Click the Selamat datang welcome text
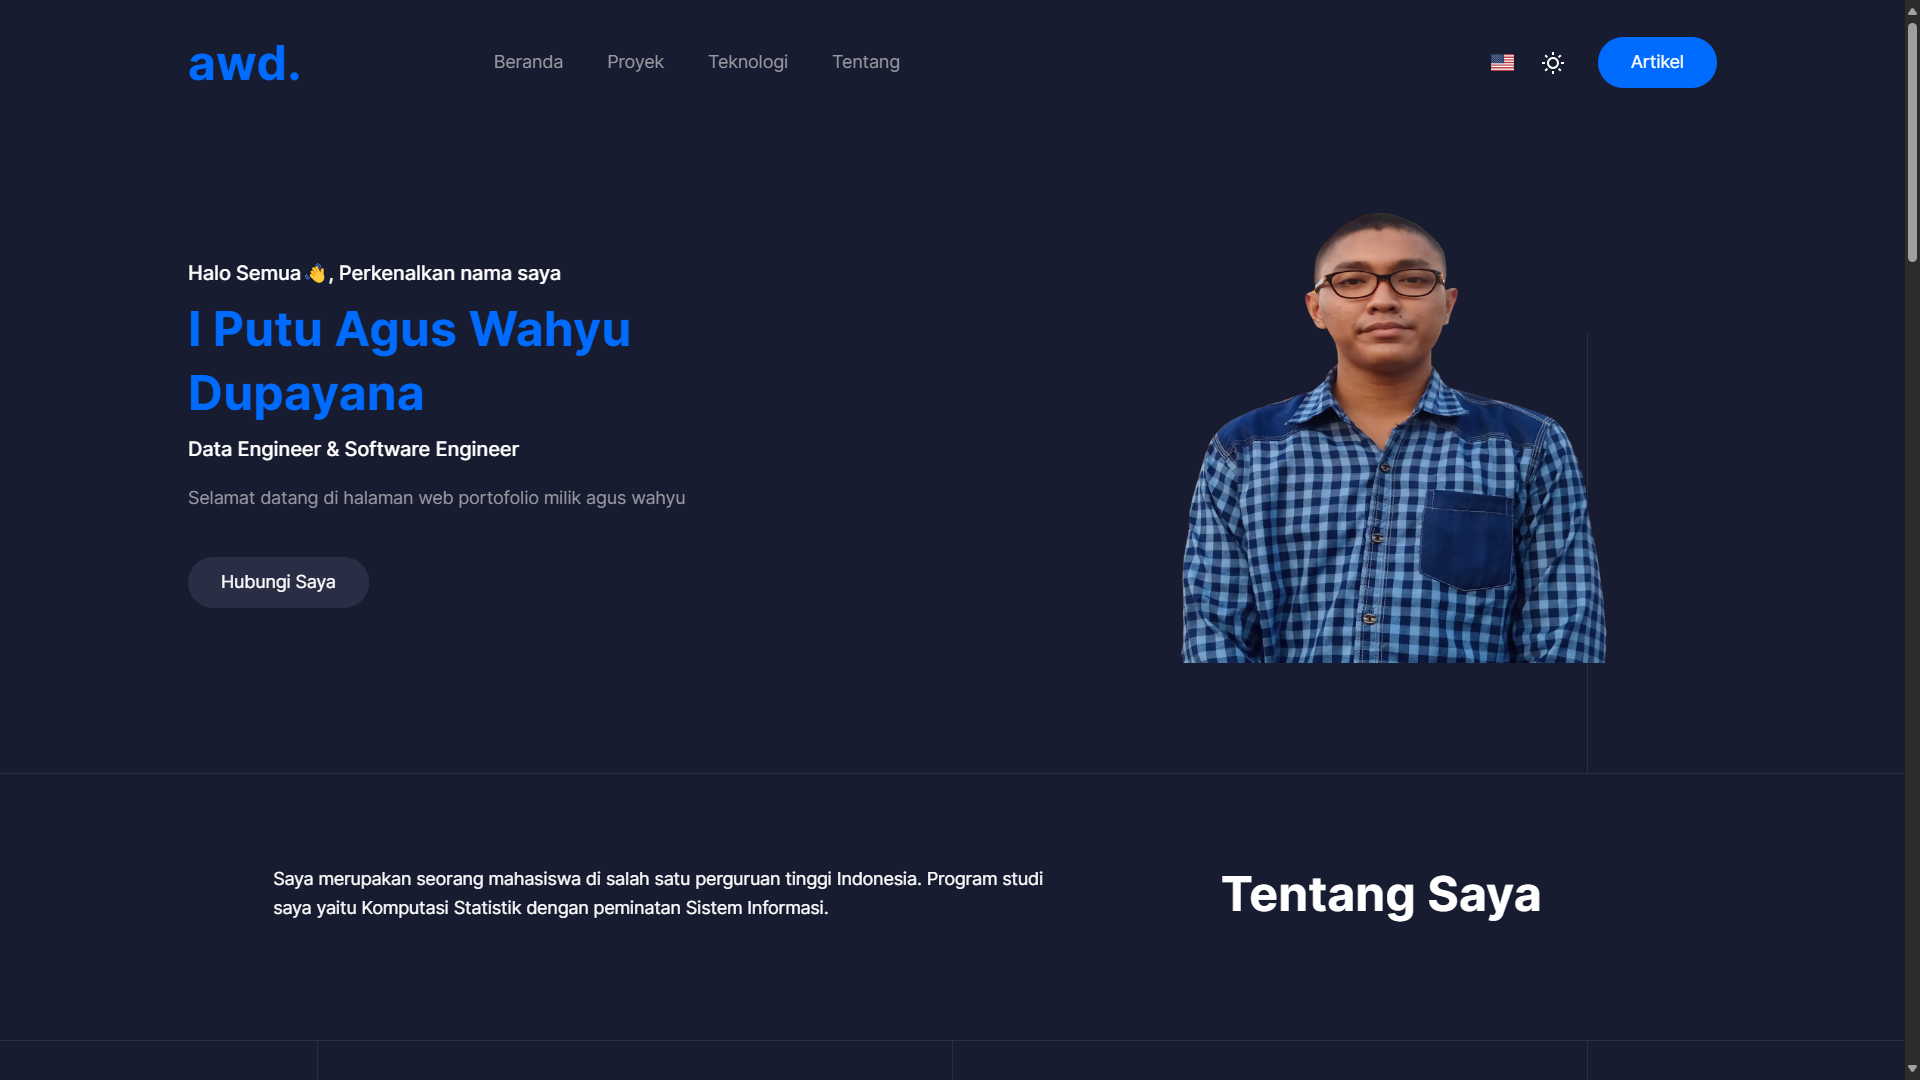Screen dimensions: 1920x1080 coord(436,498)
